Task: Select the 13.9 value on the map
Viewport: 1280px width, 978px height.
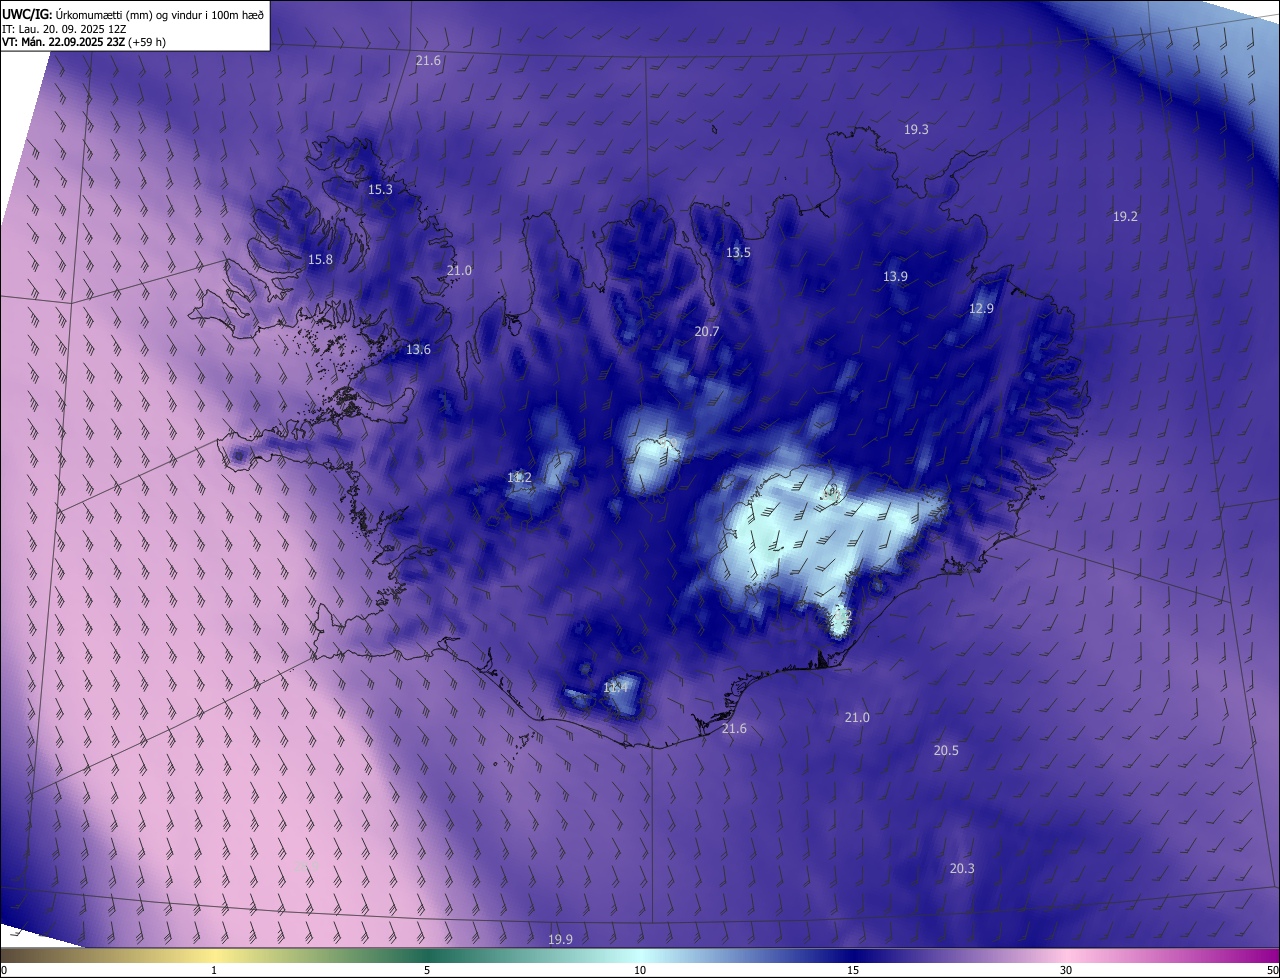Action: [x=895, y=277]
